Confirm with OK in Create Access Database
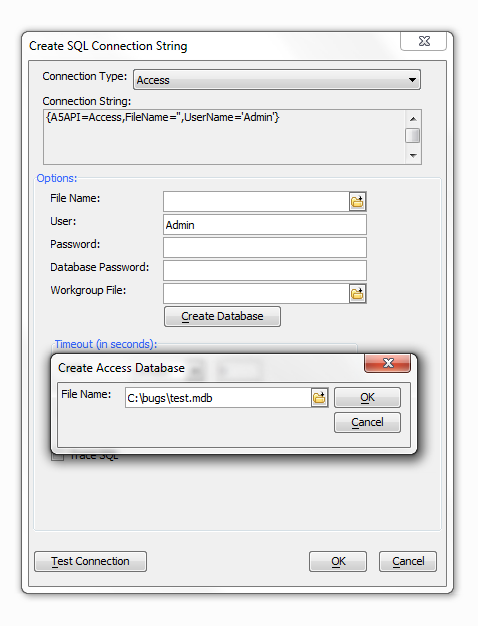 pyautogui.click(x=367, y=398)
